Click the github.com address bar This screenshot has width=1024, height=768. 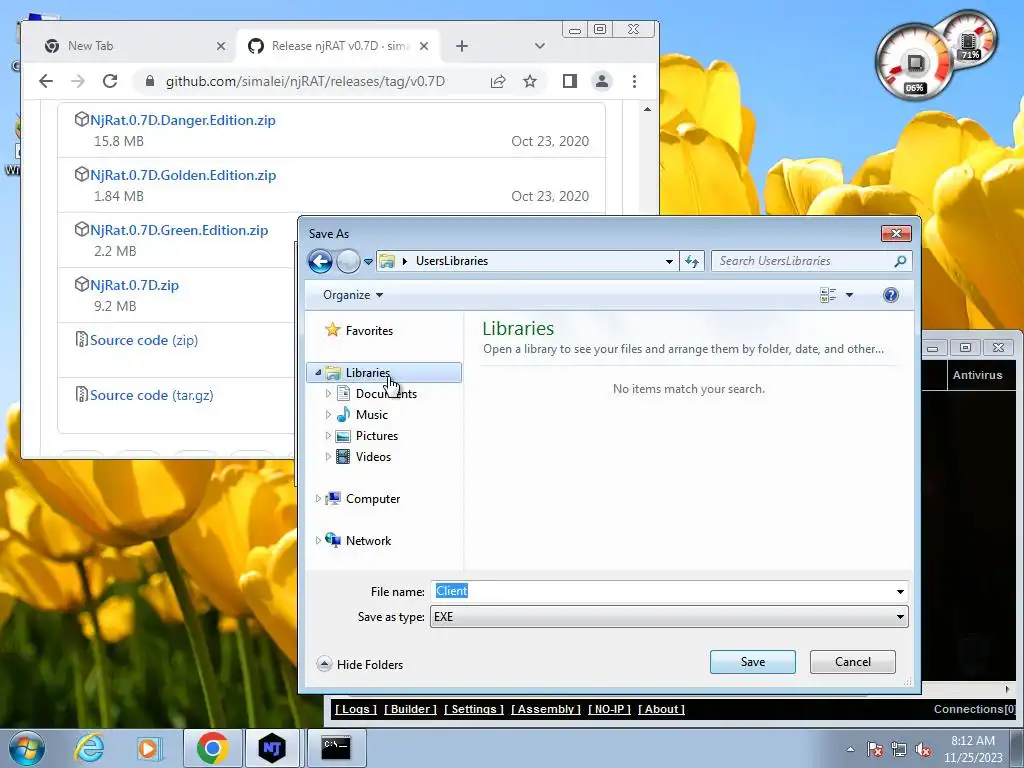point(305,81)
